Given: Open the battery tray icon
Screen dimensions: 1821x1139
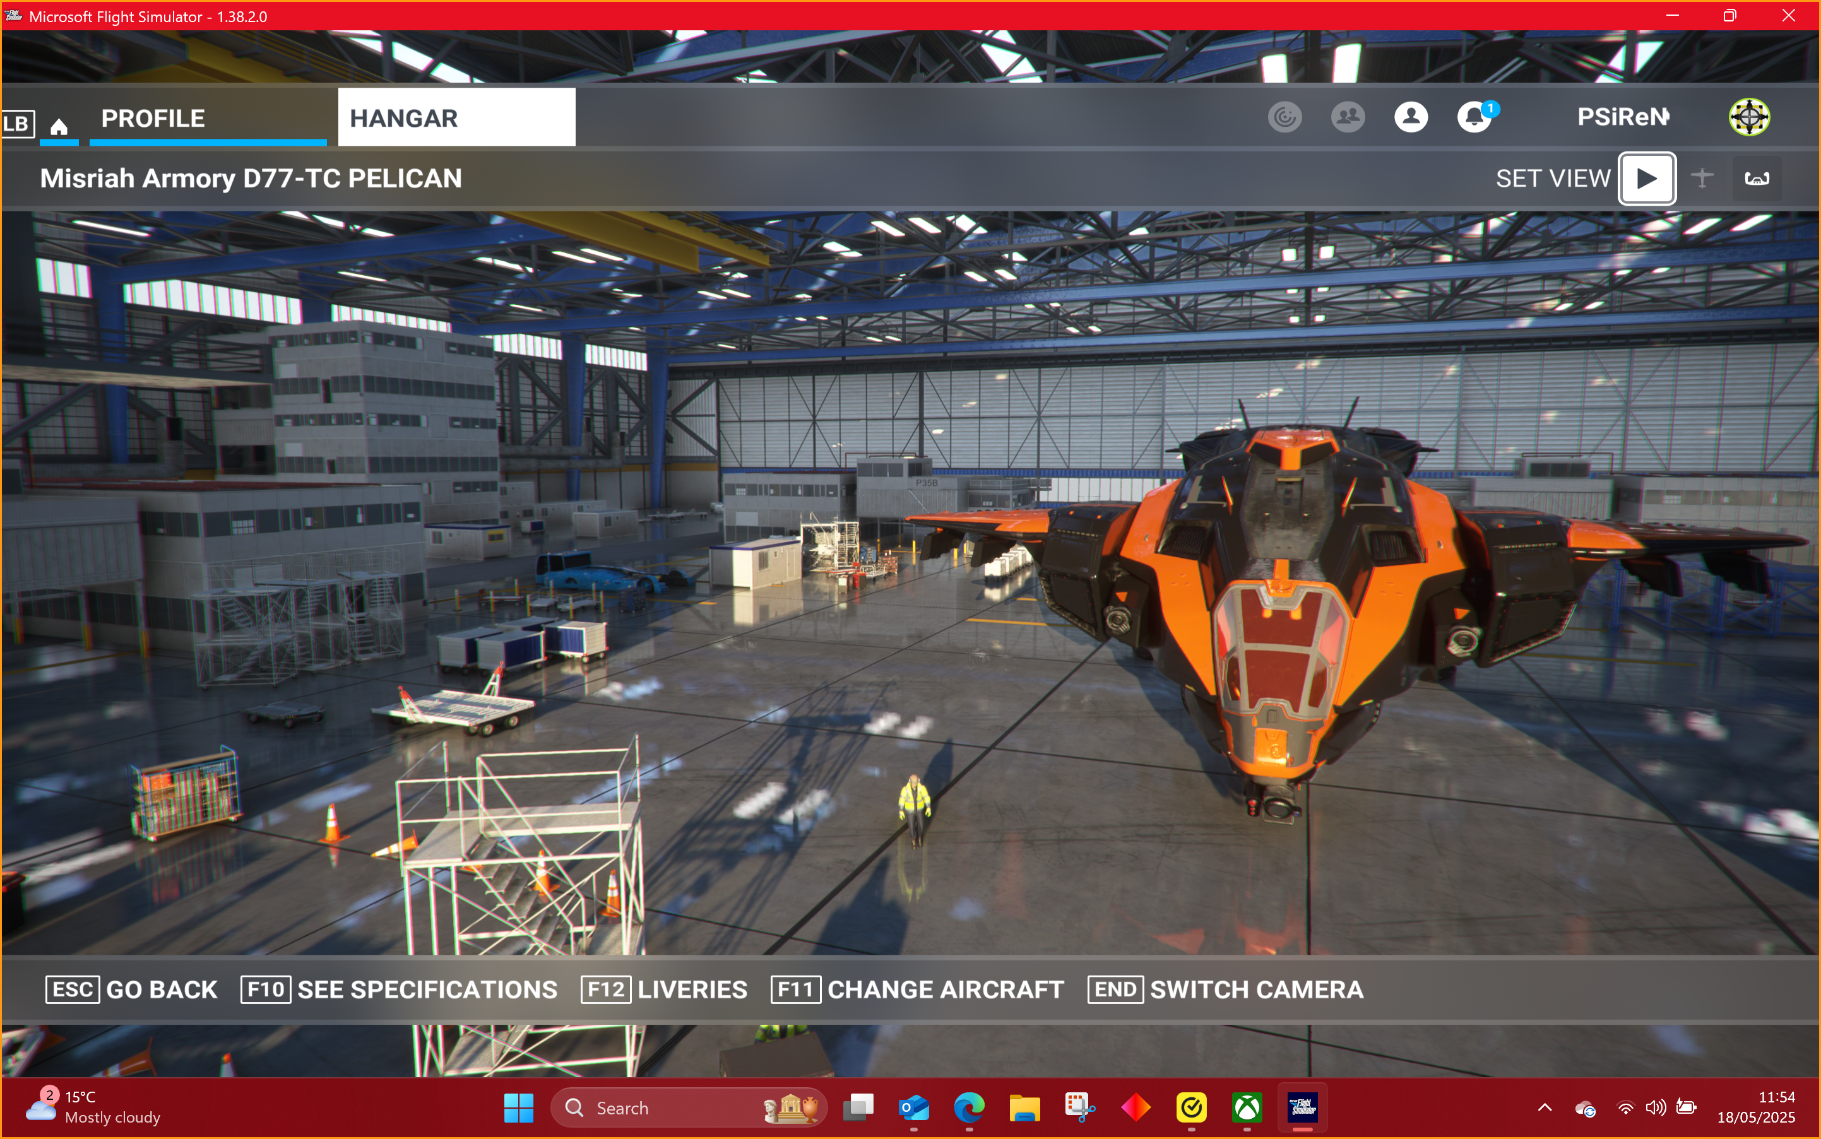Looking at the screenshot, I should pyautogui.click(x=1687, y=1108).
